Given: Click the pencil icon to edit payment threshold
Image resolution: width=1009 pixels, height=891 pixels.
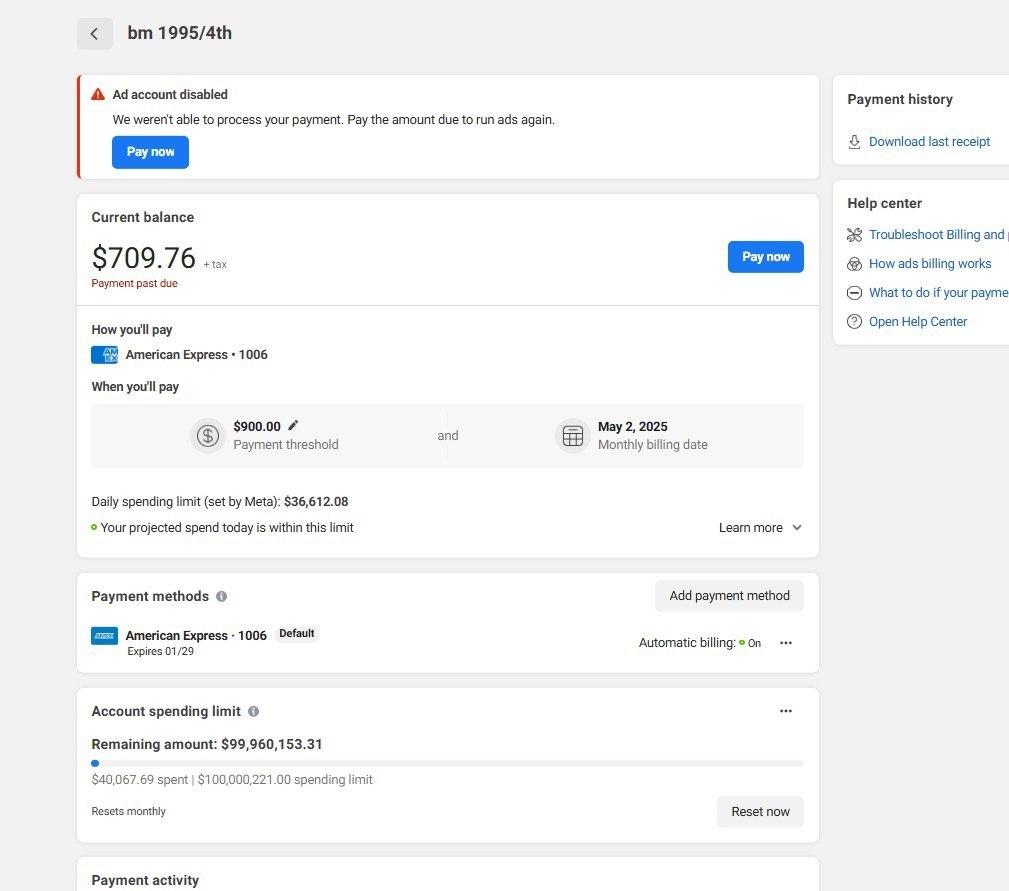Looking at the screenshot, I should 293,426.
